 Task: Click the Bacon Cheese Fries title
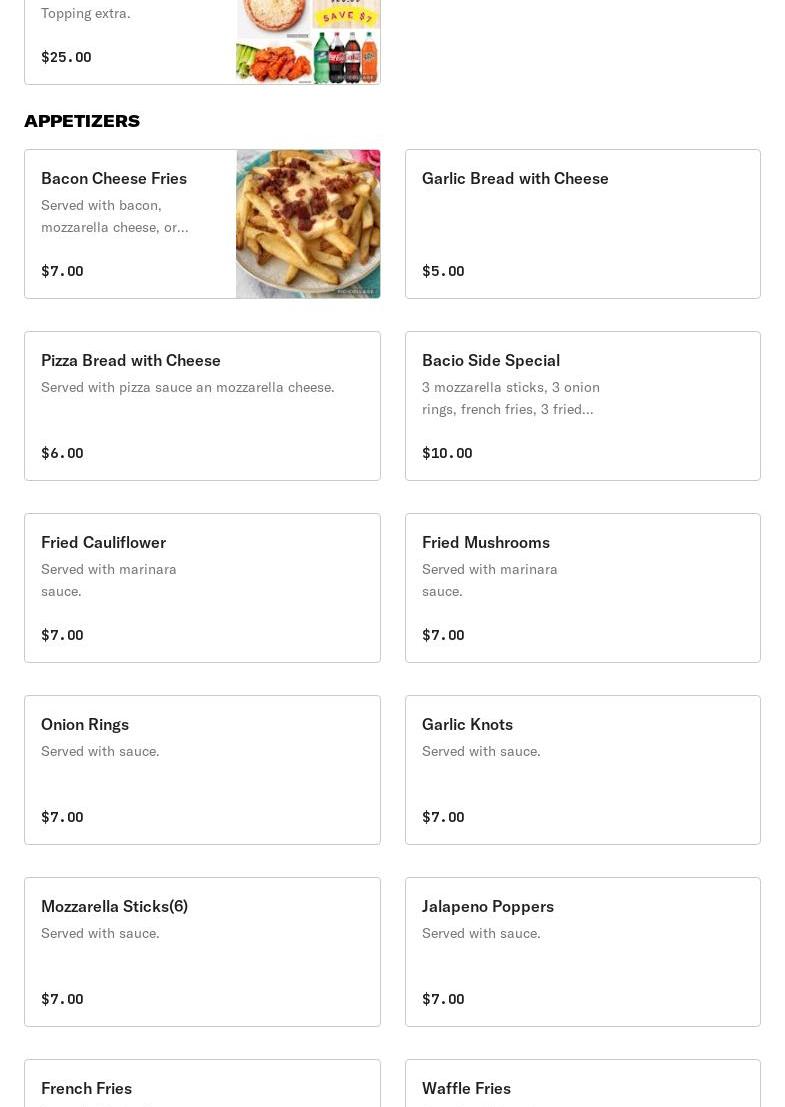[114, 179]
